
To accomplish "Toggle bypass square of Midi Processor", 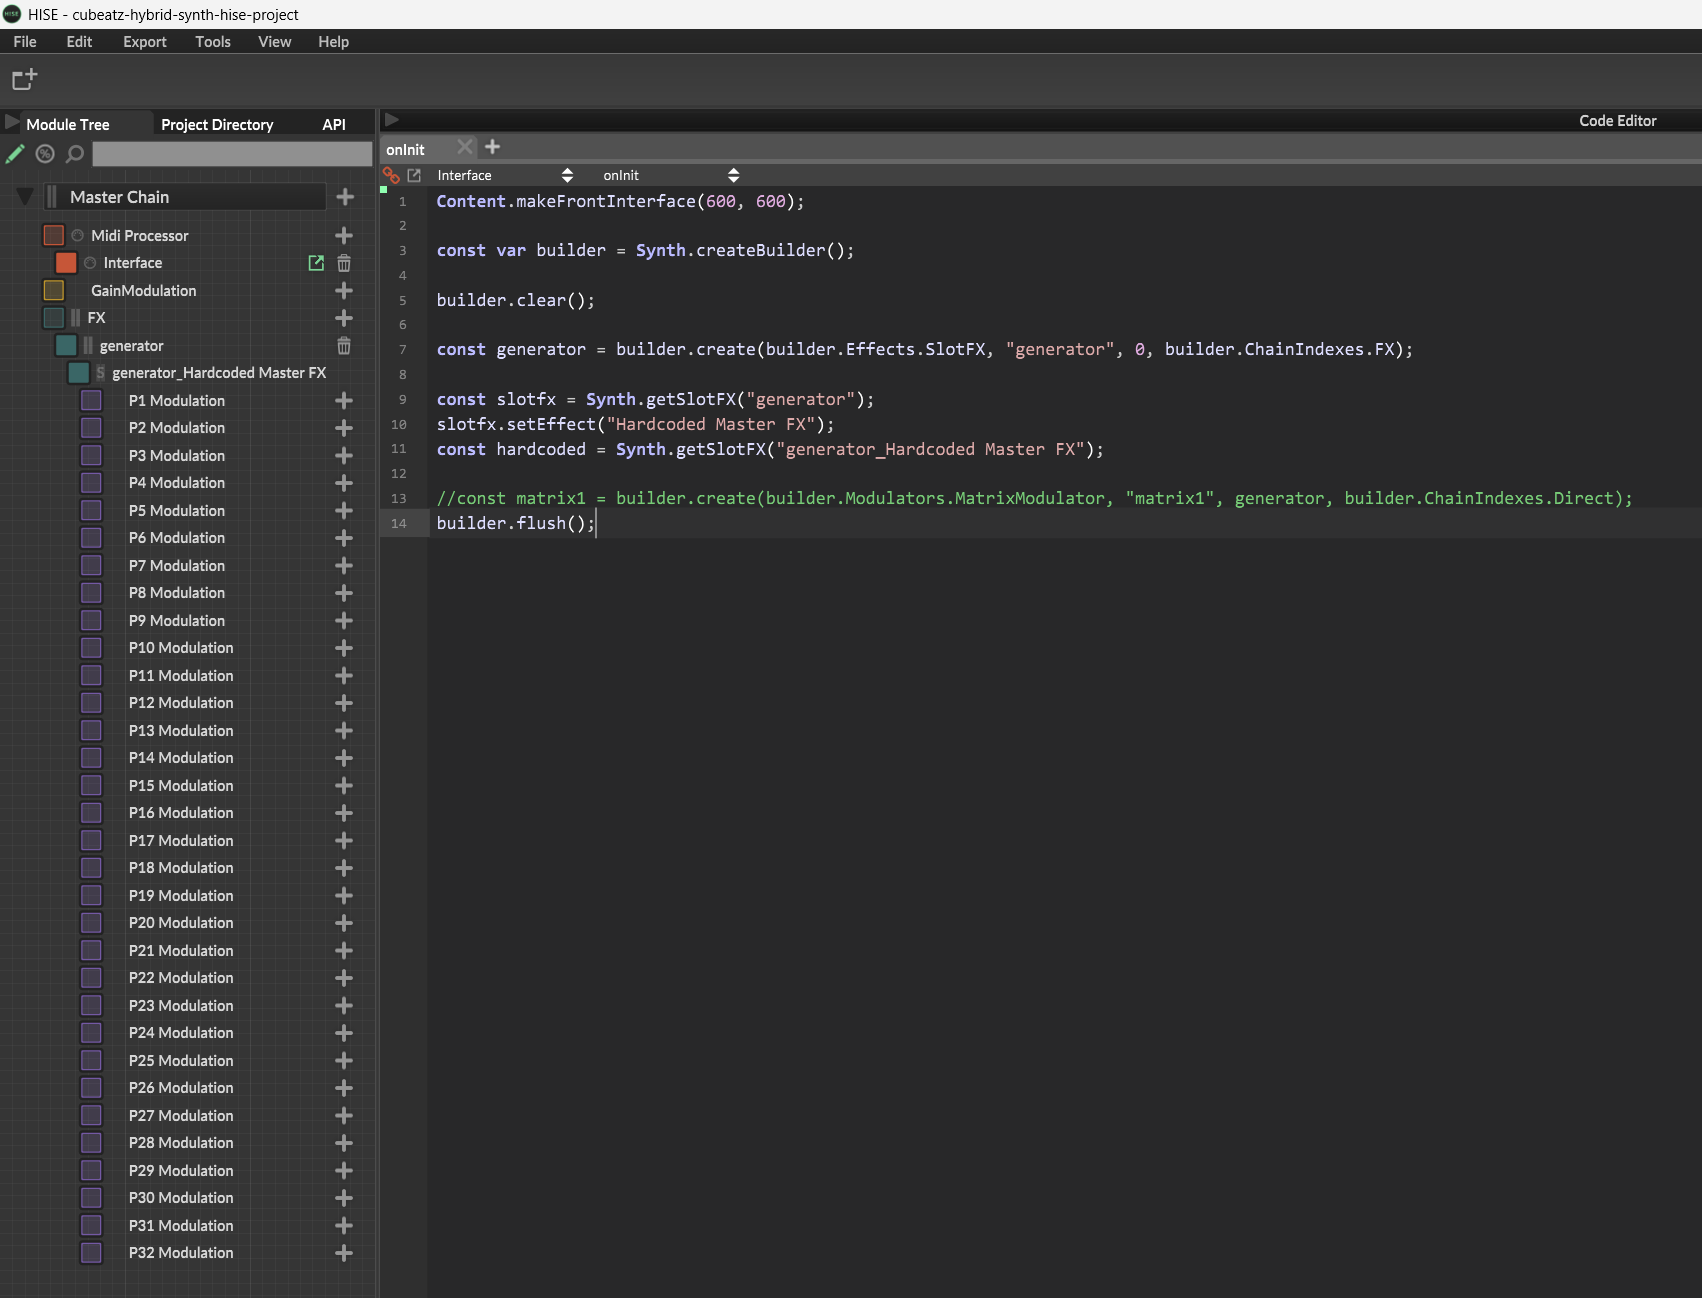I will pos(54,236).
